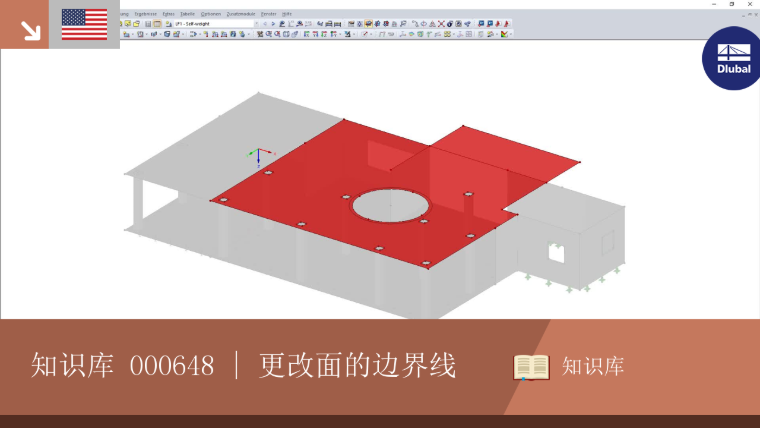The image size is (760, 428).
Task: Open the Optionen menu
Action: click(211, 14)
